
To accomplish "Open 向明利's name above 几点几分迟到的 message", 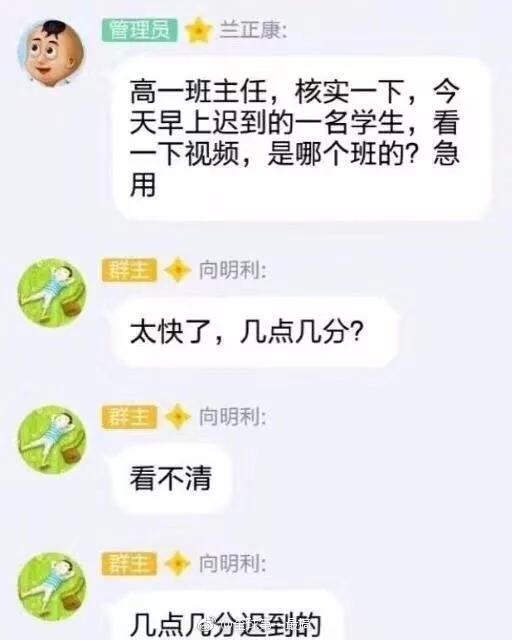I will pos(233,564).
